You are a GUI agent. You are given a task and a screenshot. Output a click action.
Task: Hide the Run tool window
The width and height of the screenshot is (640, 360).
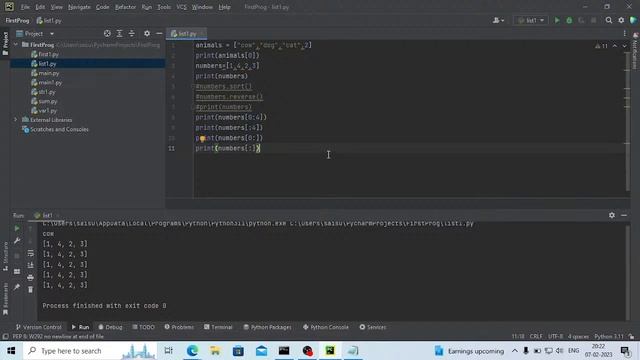point(624,215)
